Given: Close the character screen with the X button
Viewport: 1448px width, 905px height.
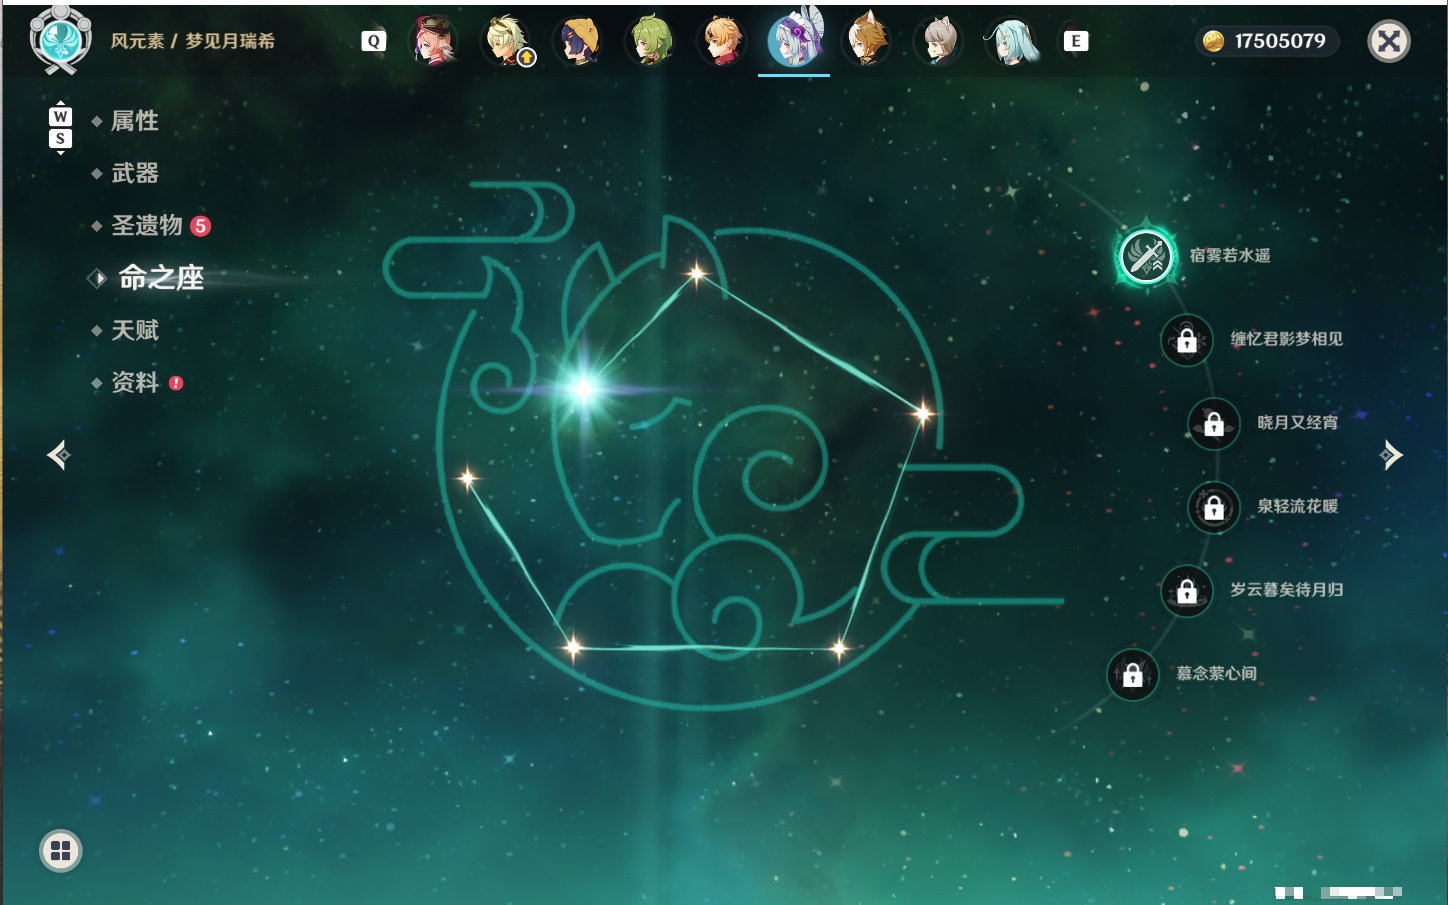Looking at the screenshot, I should click(1389, 41).
